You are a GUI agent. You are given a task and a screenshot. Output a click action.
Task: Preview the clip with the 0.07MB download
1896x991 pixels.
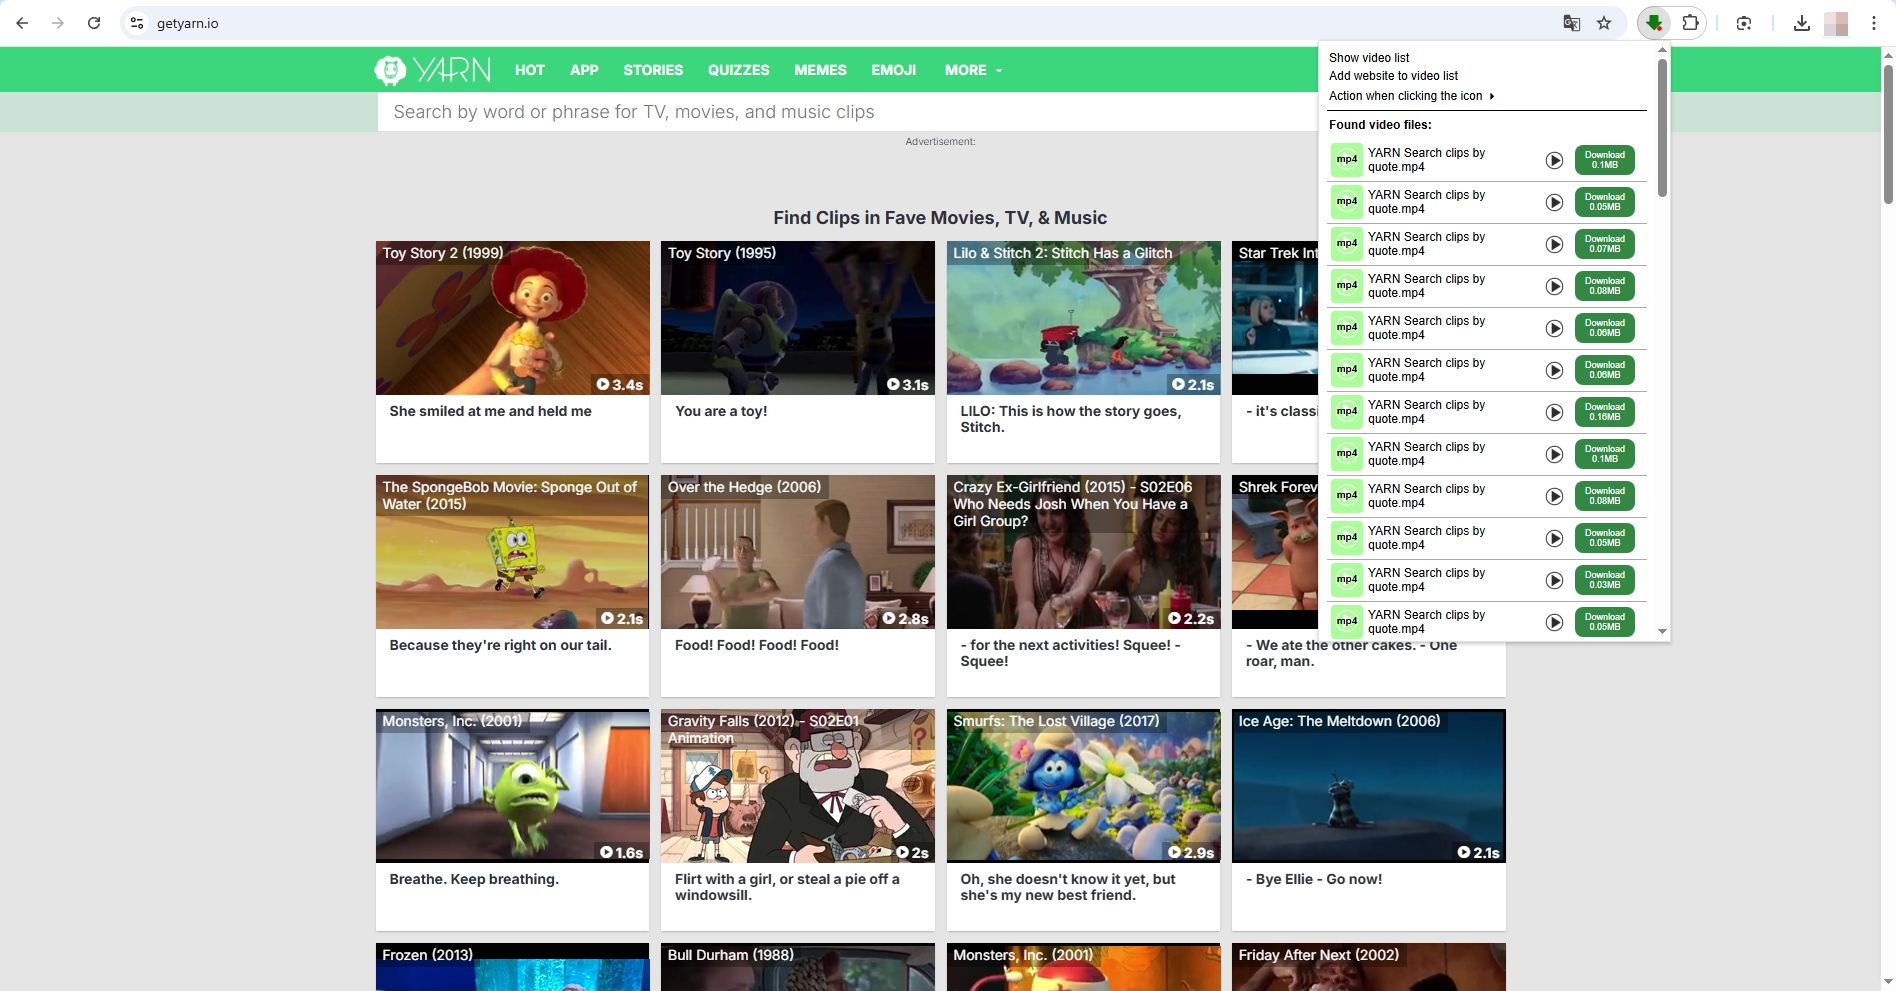[1554, 244]
